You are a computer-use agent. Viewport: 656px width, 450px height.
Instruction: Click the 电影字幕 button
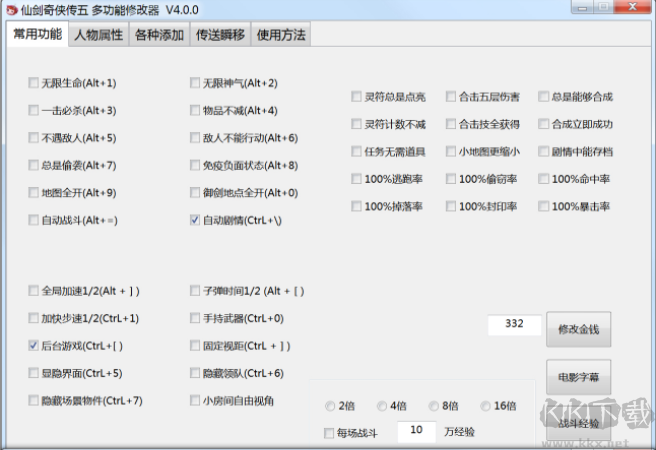tap(579, 377)
